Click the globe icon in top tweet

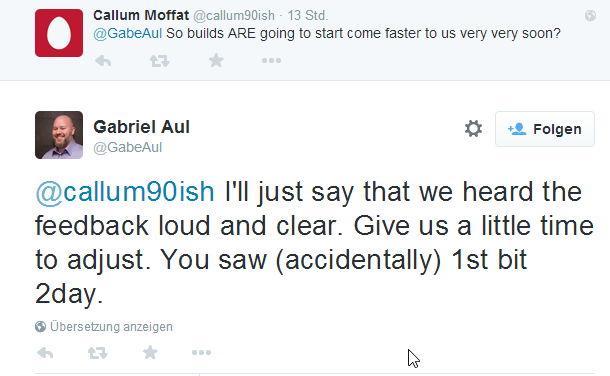point(590,16)
